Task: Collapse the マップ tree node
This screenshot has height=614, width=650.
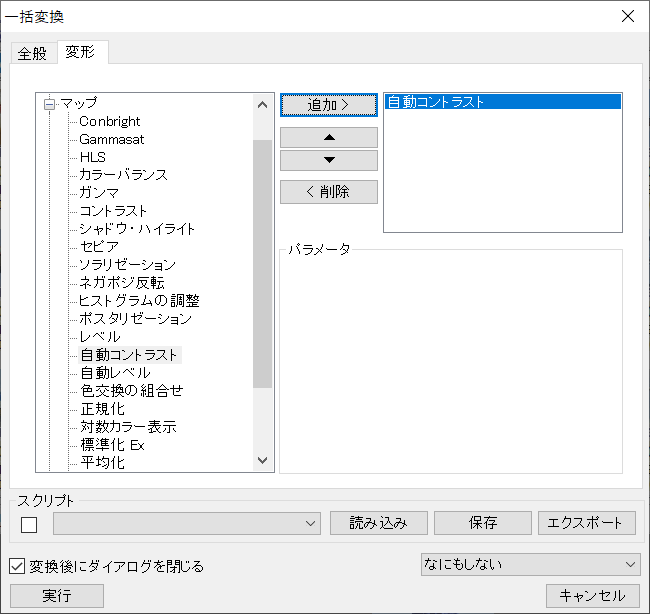Action: [48, 103]
